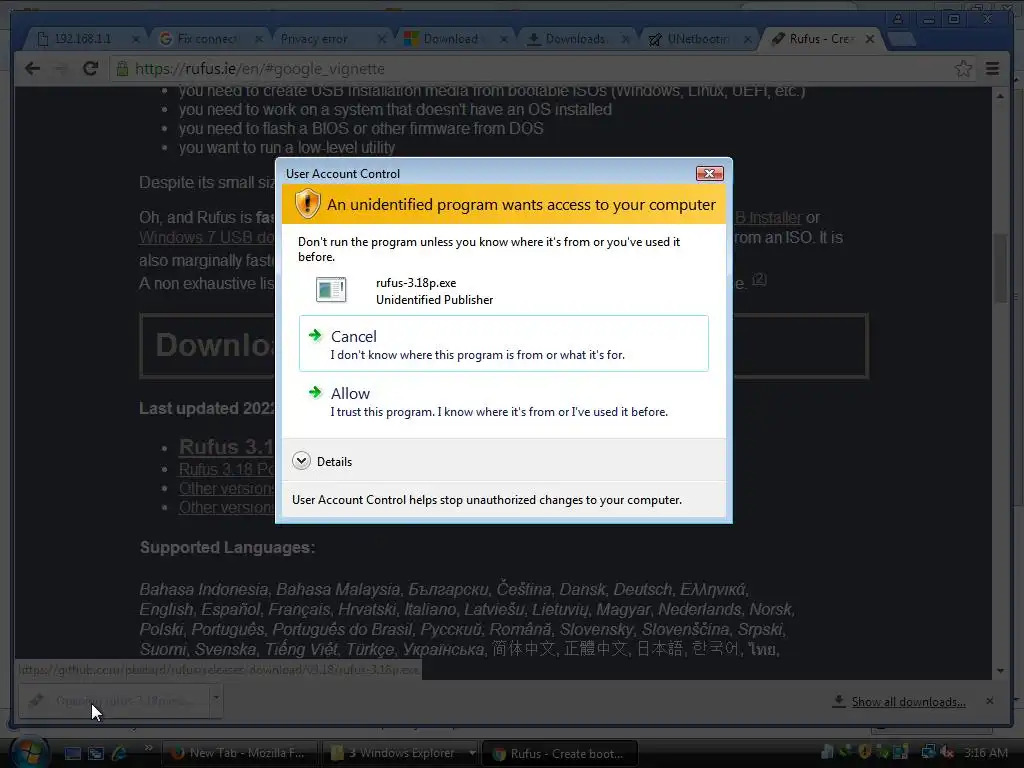
Task: Switch to New Tab - Mozilla Firefox taskbar button
Action: [238, 753]
